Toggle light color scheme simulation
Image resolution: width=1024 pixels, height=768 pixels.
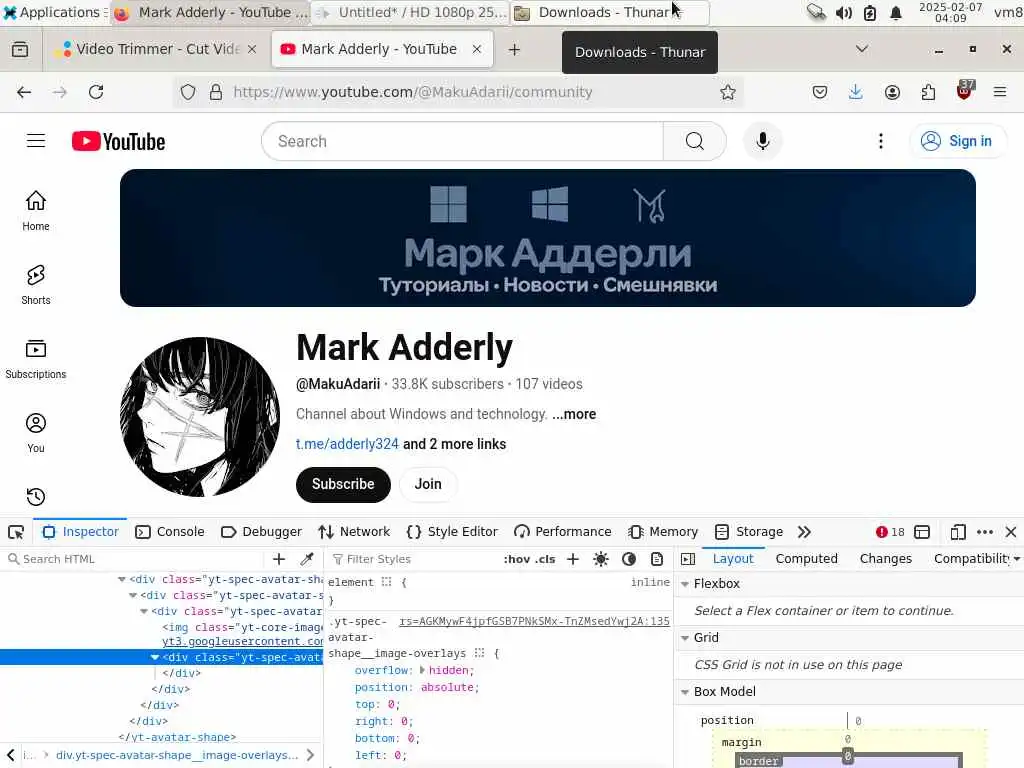tap(601, 559)
